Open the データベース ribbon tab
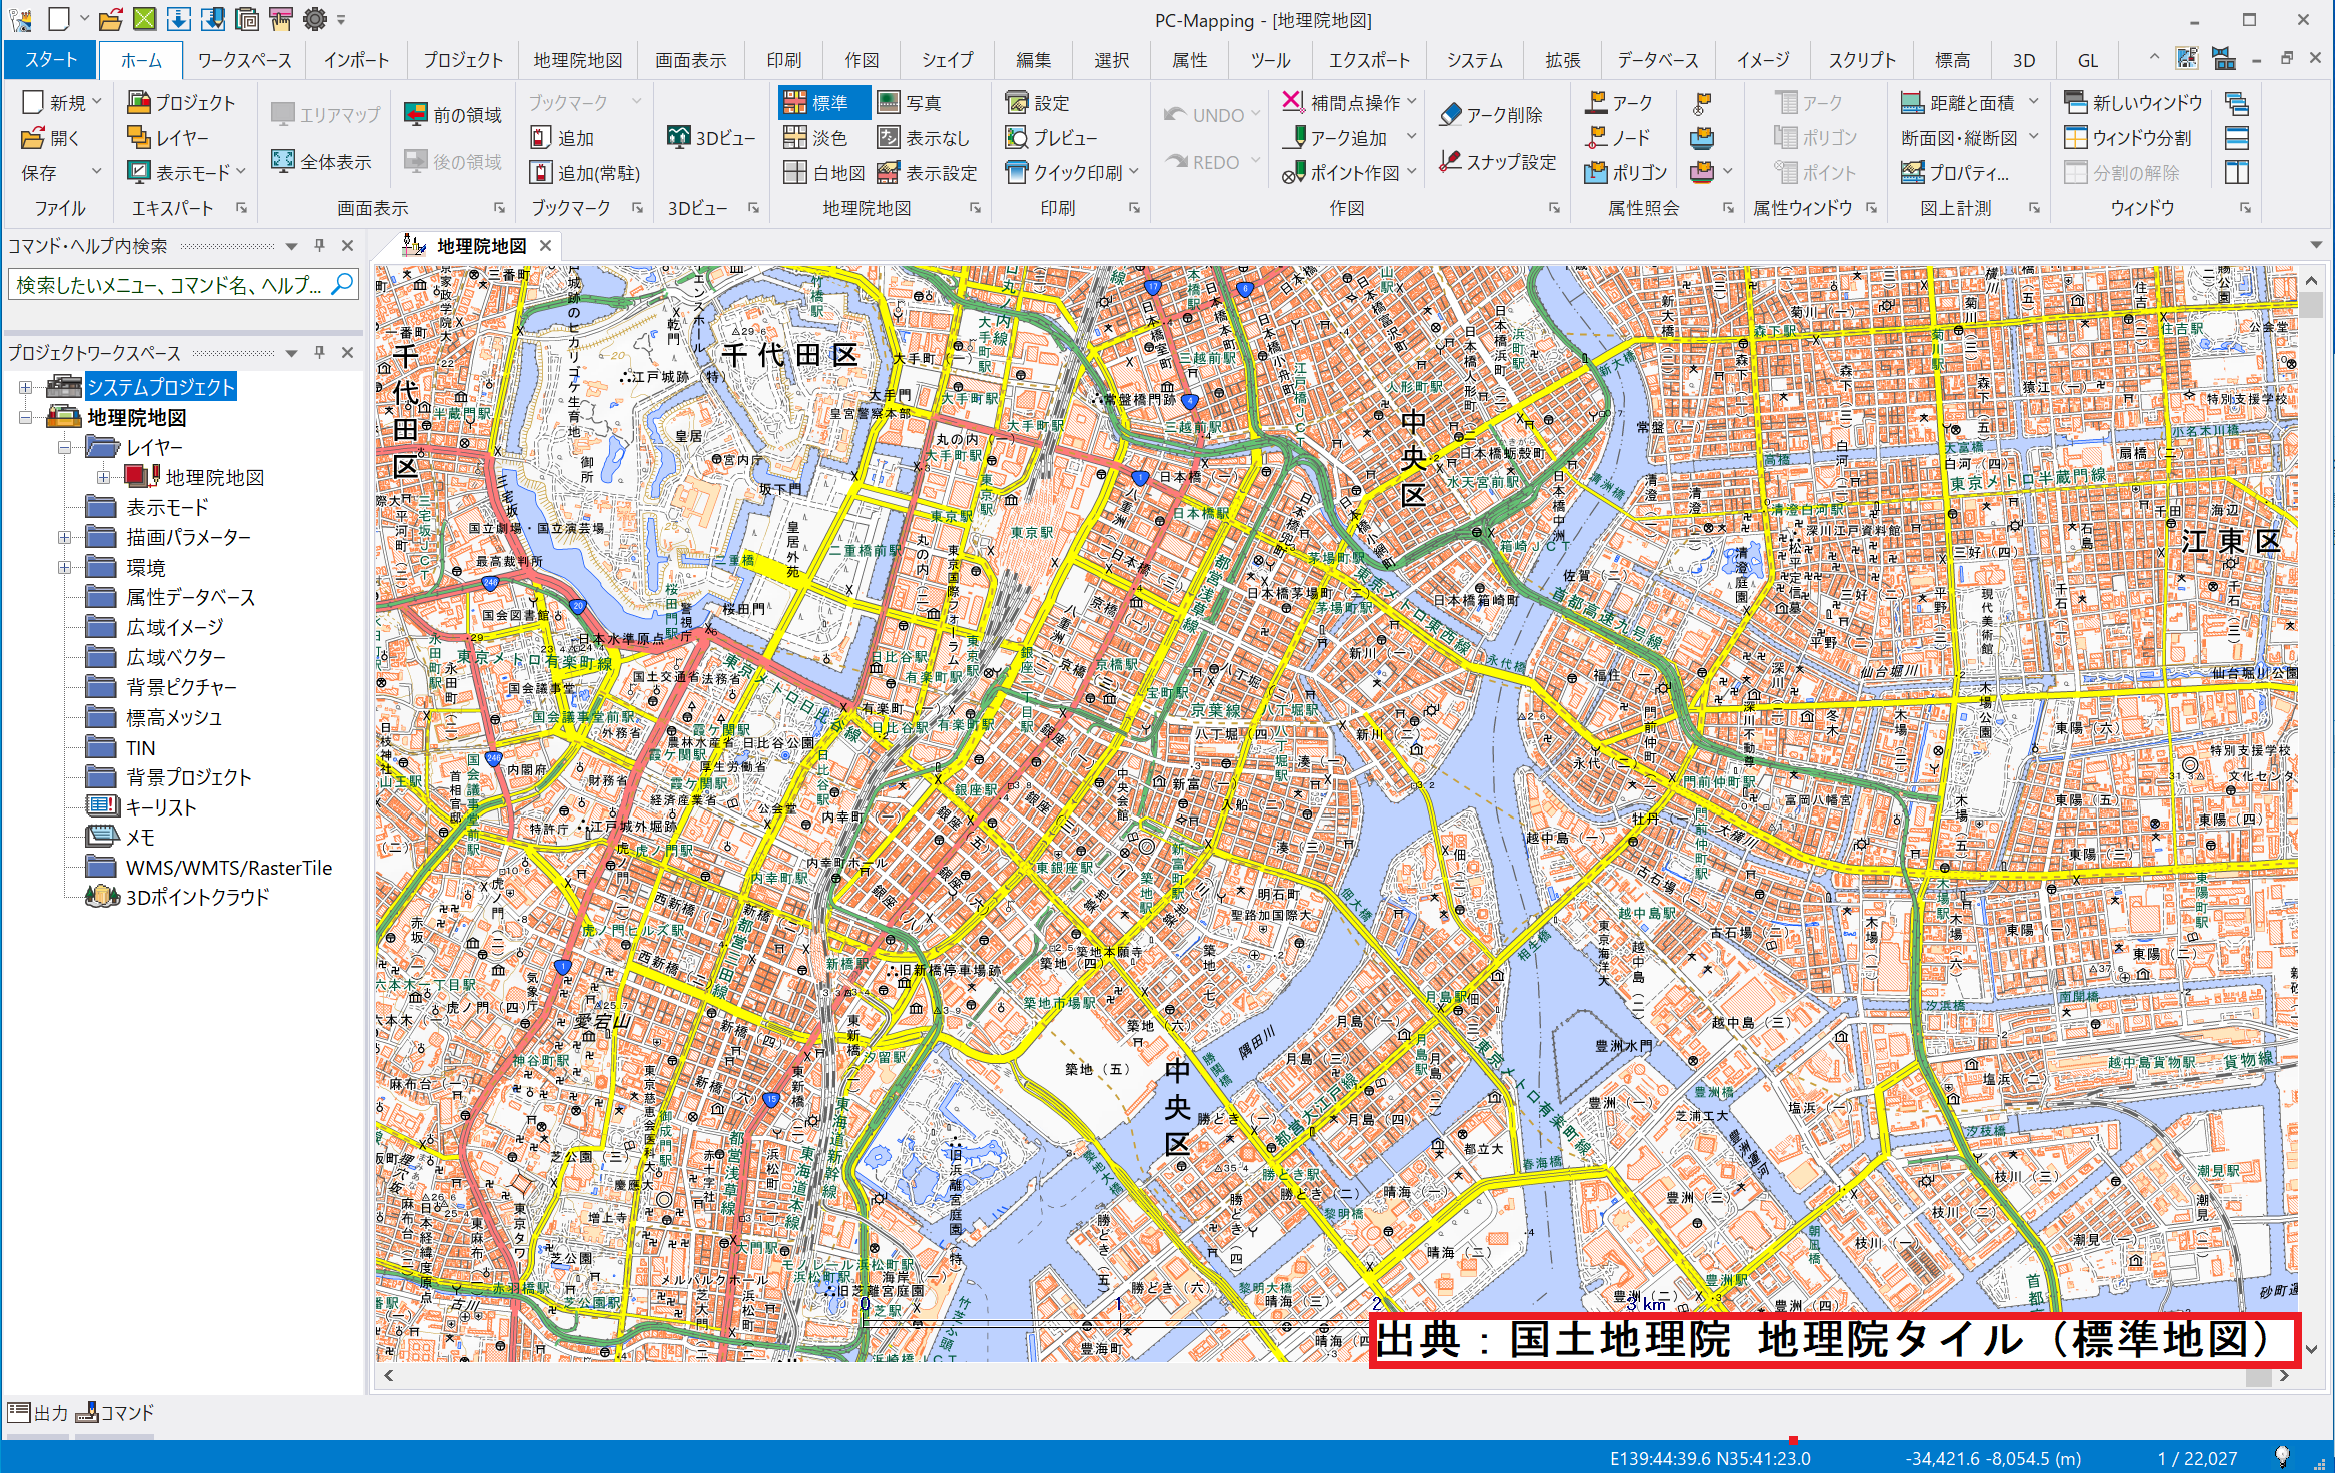2335x1473 pixels. coord(1657,60)
